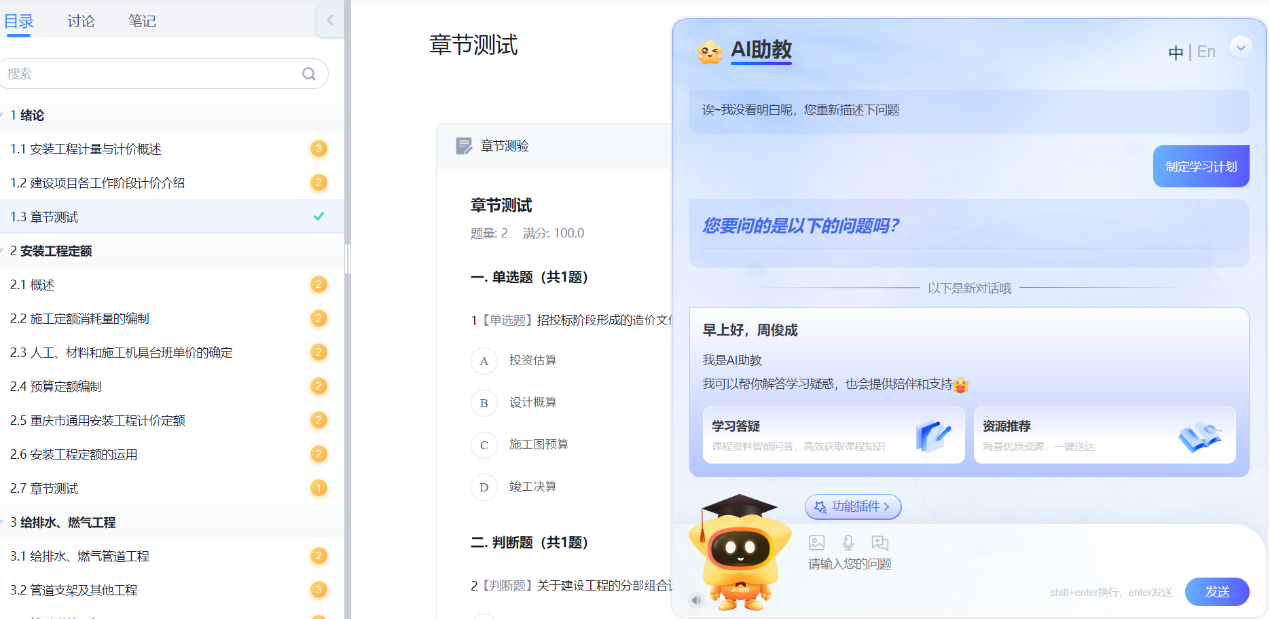Screen dimensions: 1270x619
Task: Switch AI assistant language to En
Action: [1206, 52]
